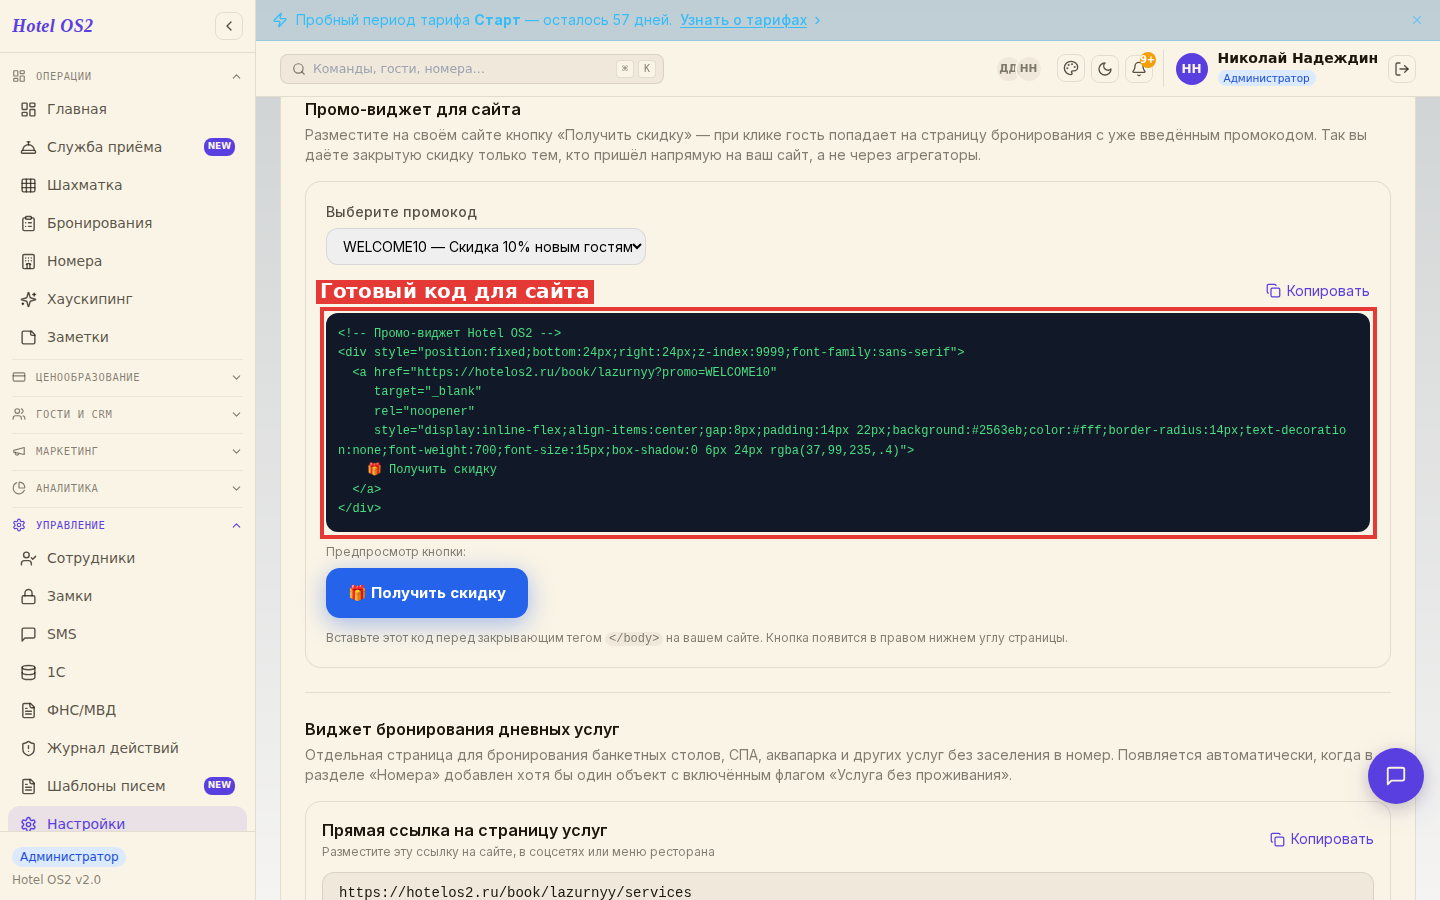Click the promo widget code block
Image resolution: width=1440 pixels, height=900 pixels.
(848, 422)
